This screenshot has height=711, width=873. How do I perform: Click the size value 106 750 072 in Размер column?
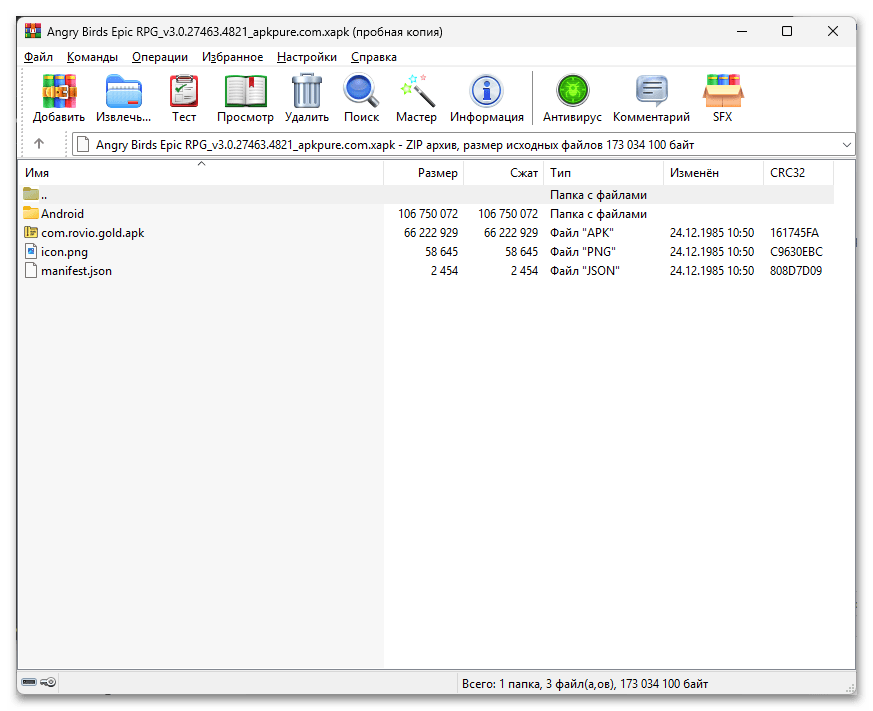click(428, 214)
